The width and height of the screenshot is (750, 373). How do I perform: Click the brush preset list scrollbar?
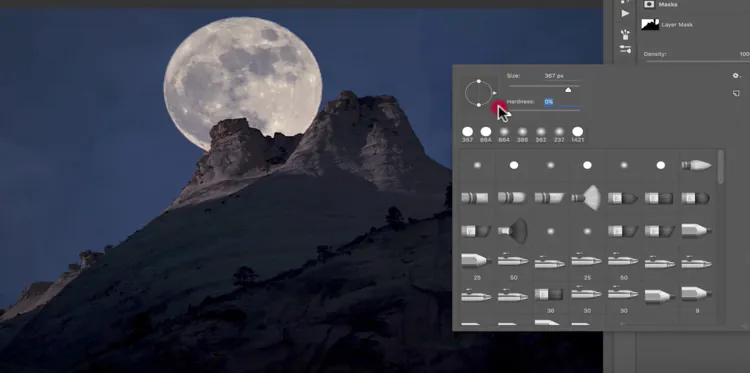tap(721, 167)
